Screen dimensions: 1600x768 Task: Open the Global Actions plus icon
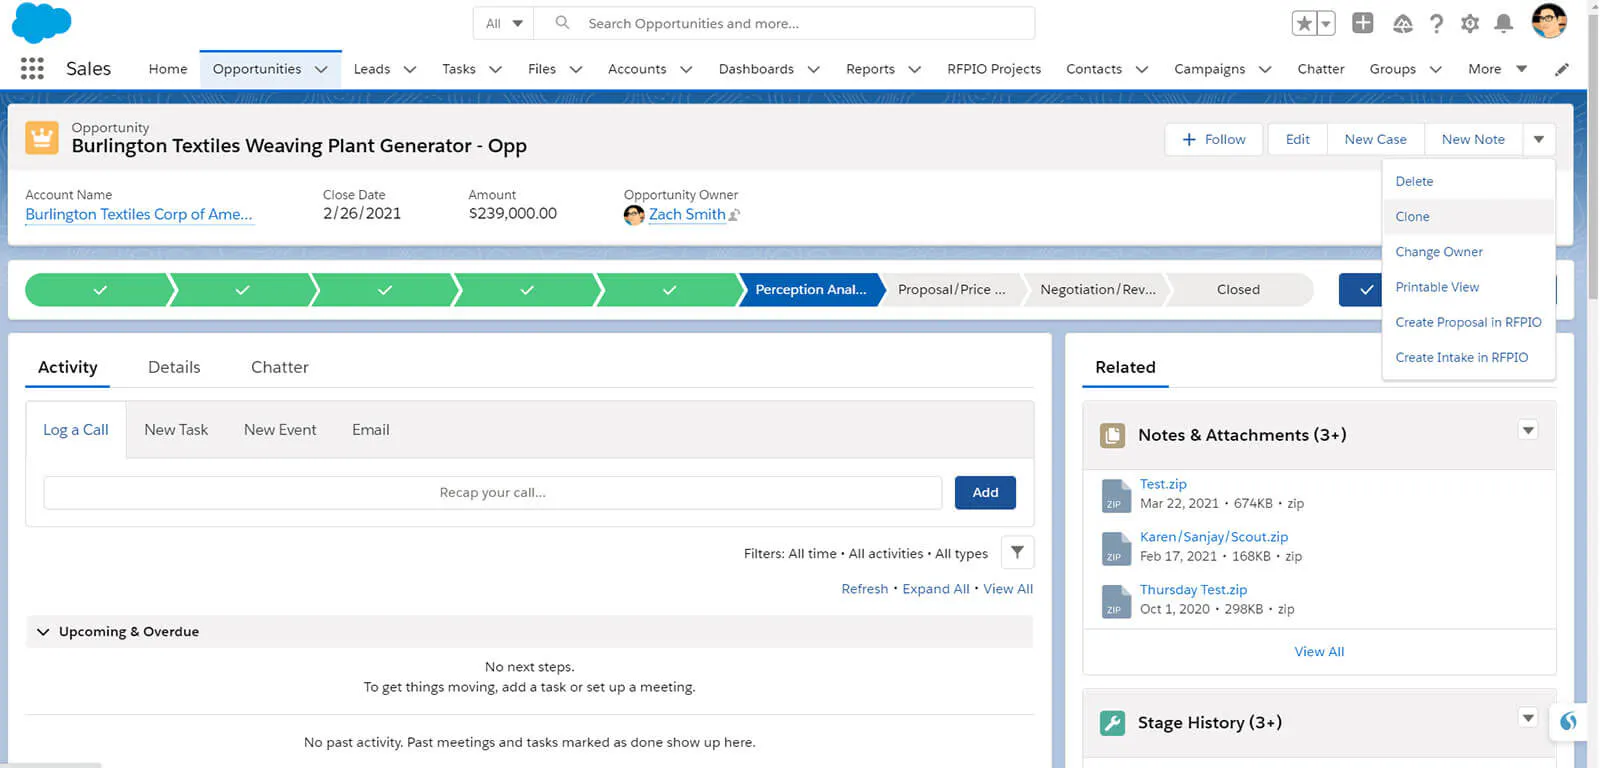pyautogui.click(x=1362, y=23)
